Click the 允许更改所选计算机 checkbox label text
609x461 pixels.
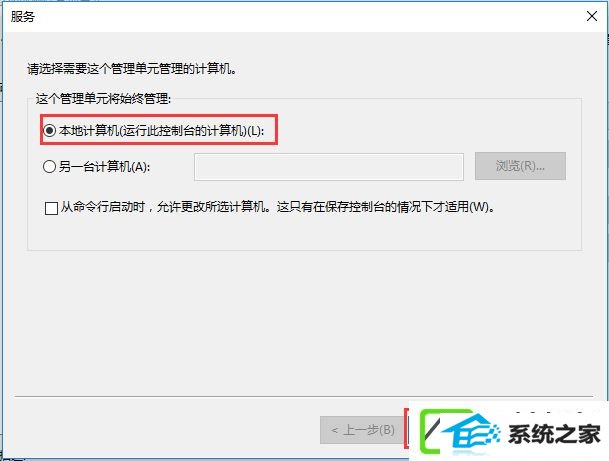pos(278,207)
